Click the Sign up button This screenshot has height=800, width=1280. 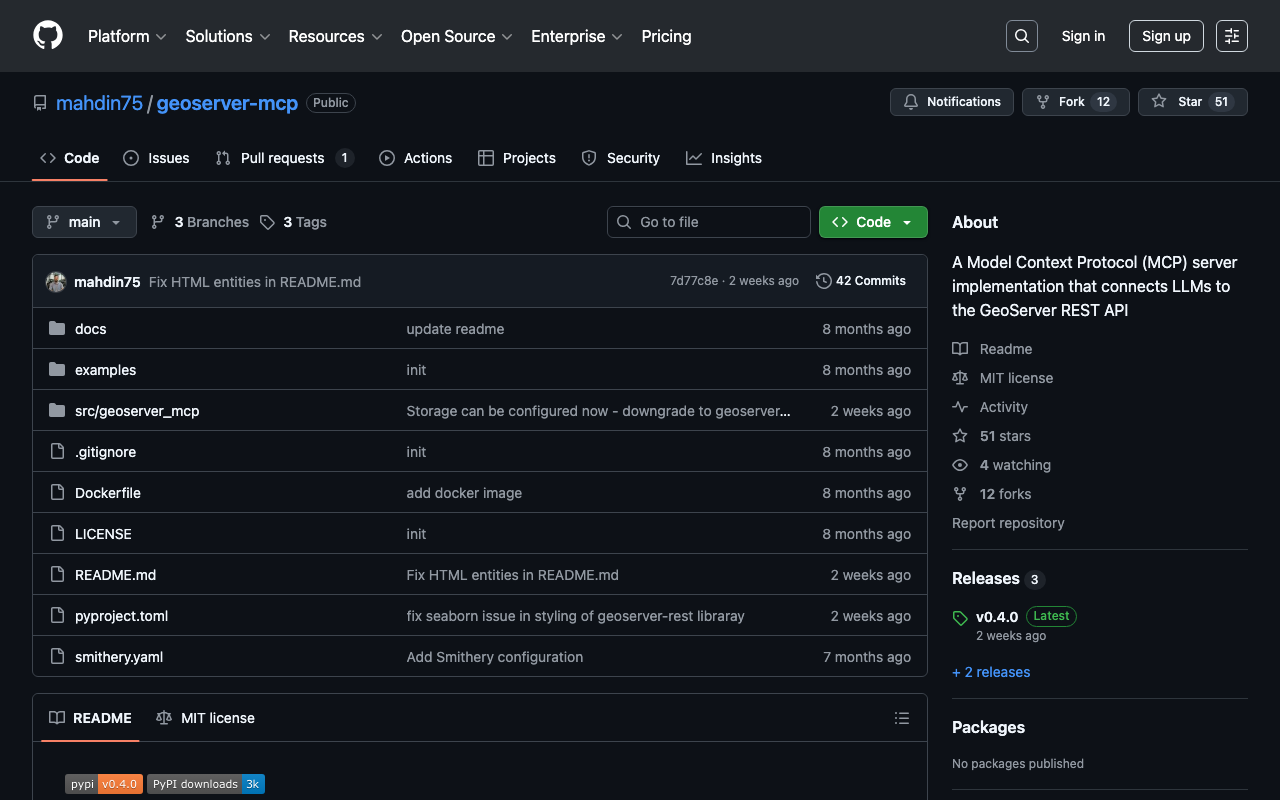[x=1165, y=36]
